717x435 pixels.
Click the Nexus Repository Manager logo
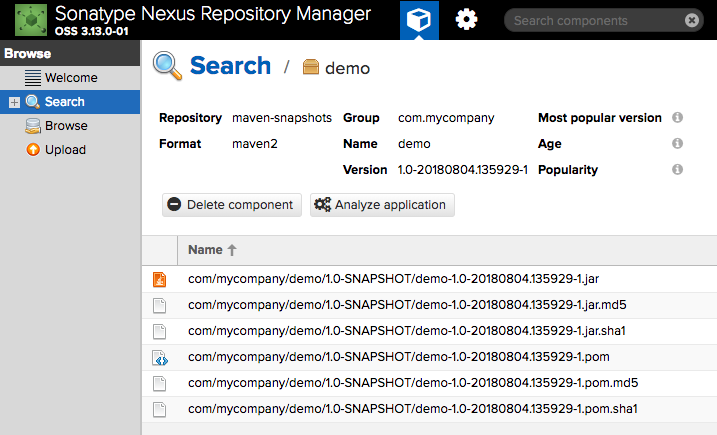coord(31,20)
